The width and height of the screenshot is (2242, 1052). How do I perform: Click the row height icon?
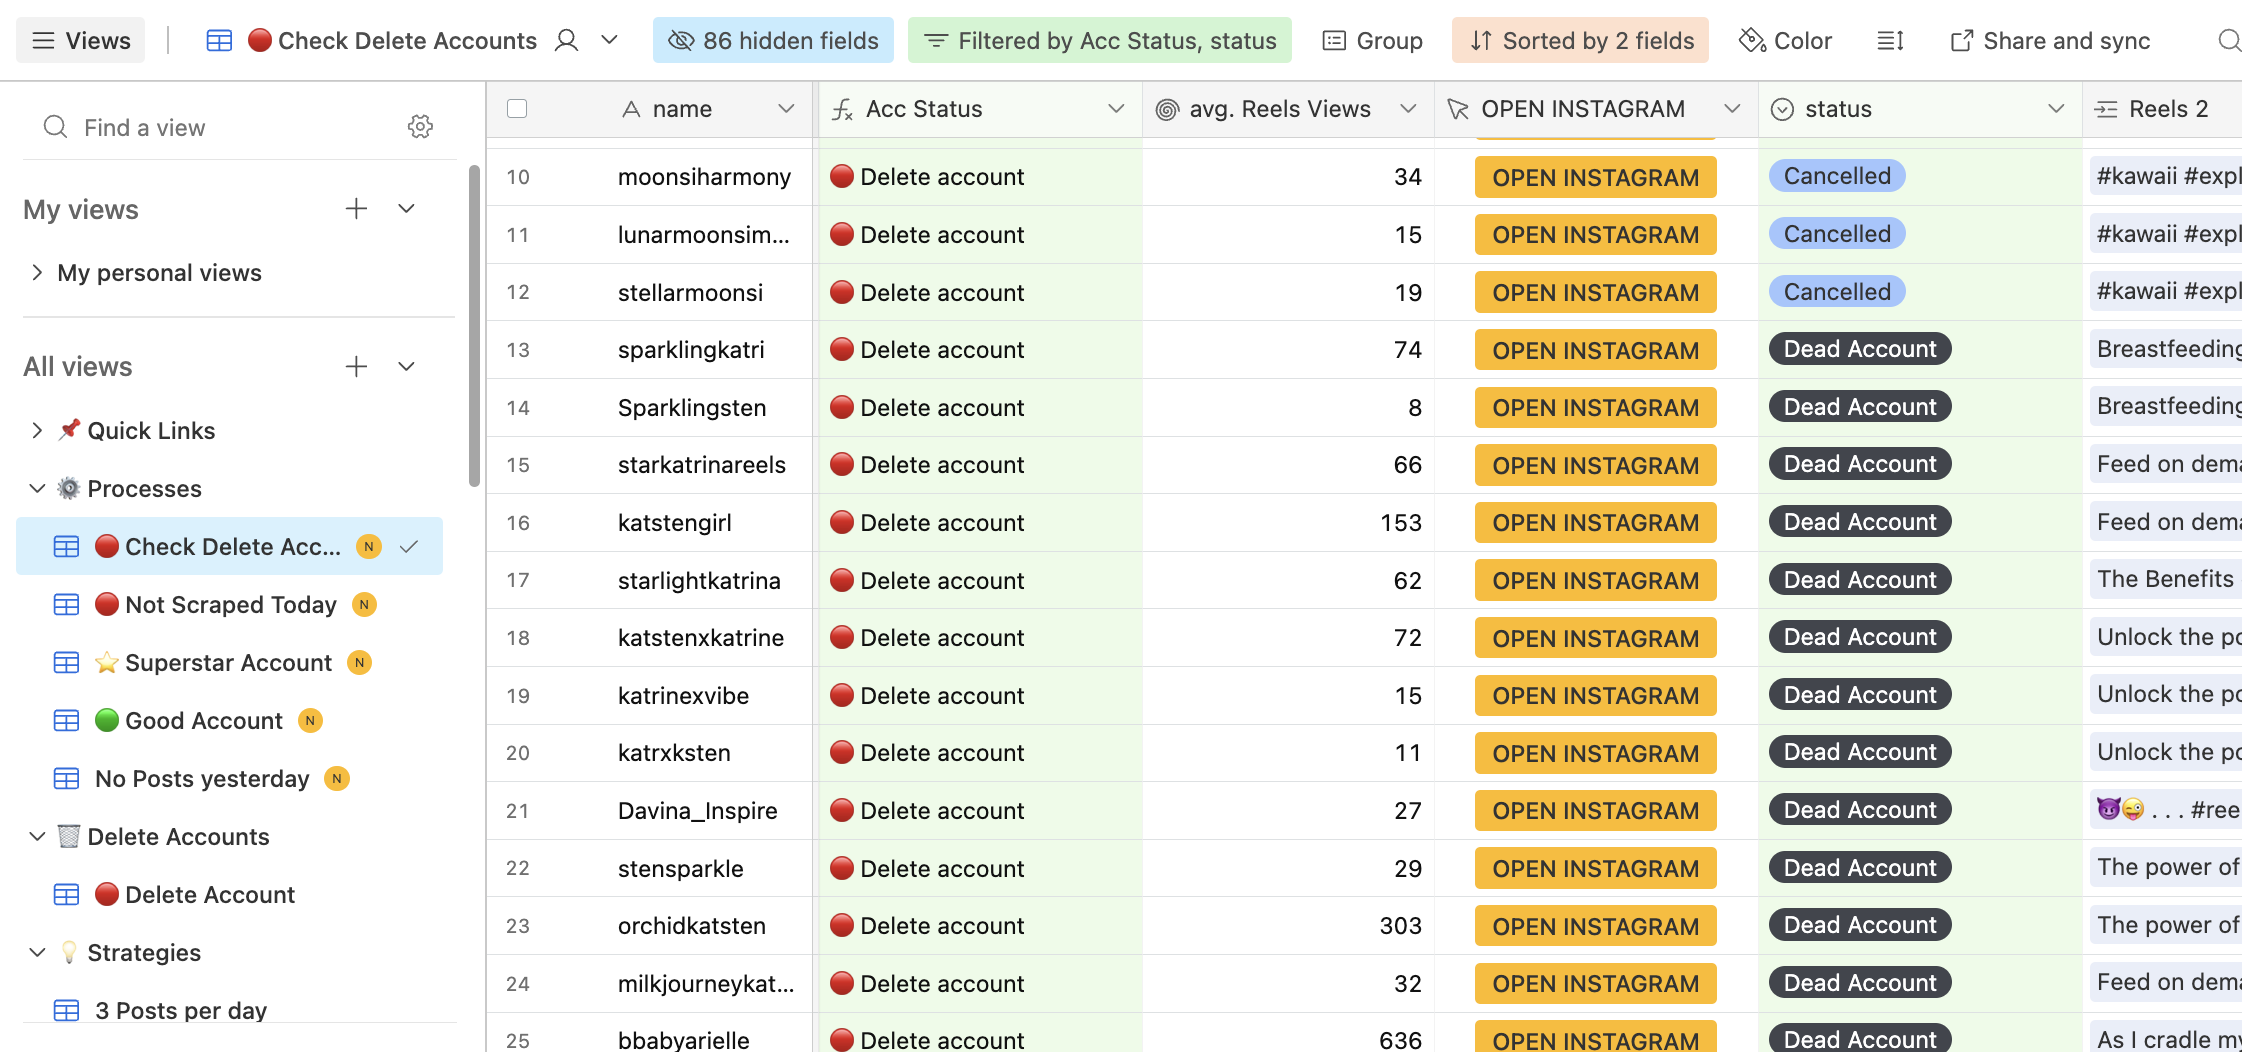(x=1890, y=40)
